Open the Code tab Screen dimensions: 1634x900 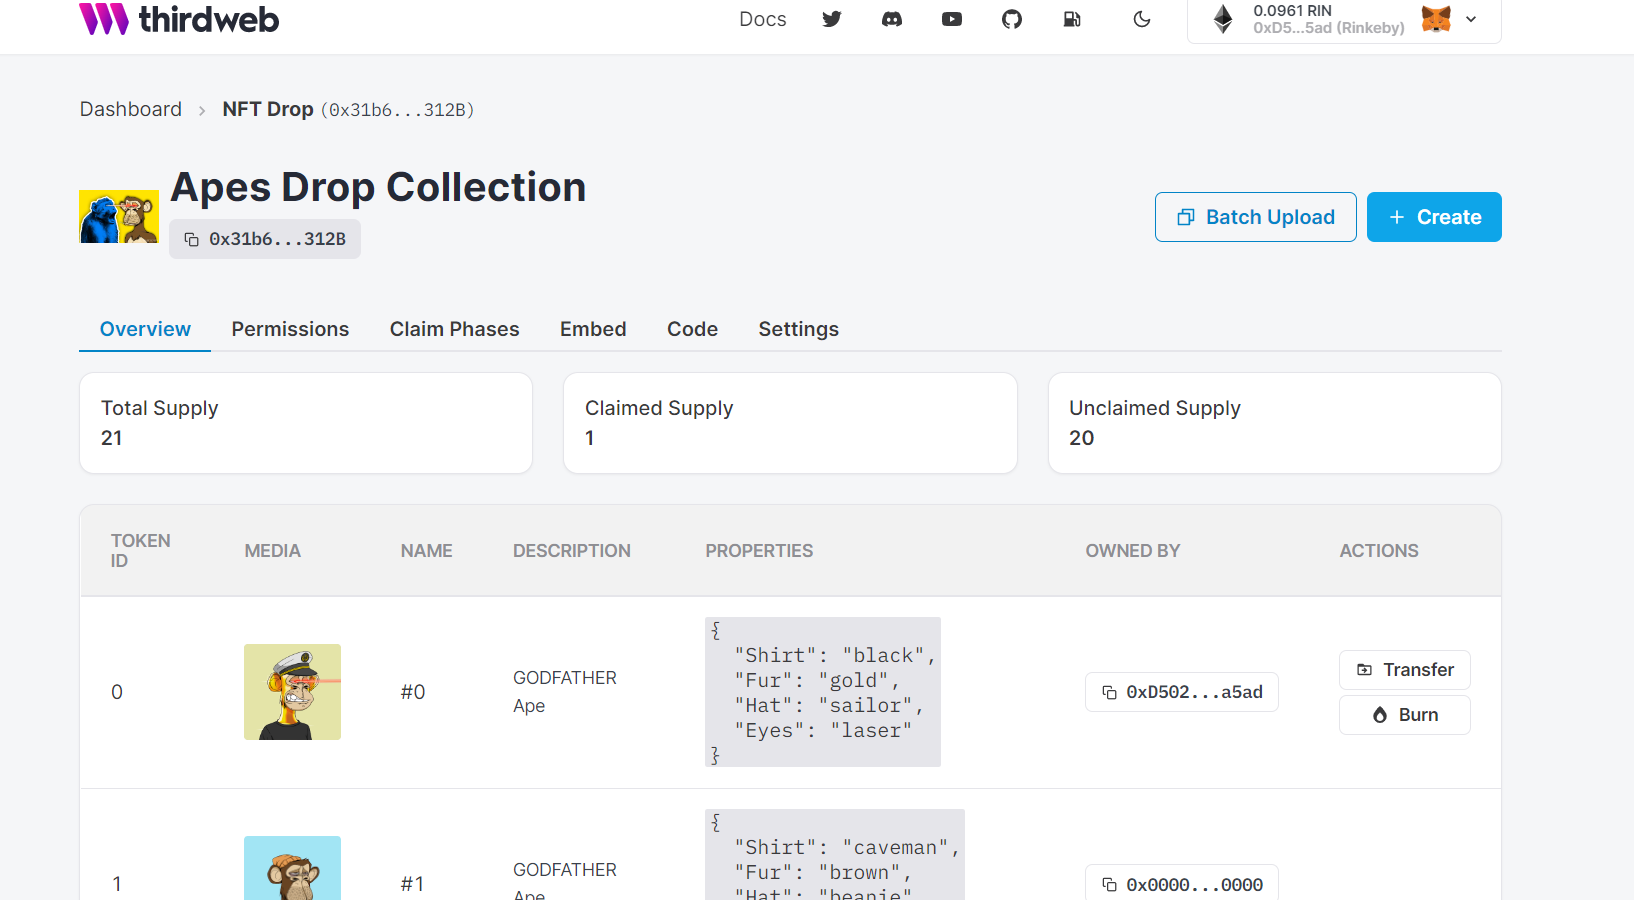pos(693,329)
